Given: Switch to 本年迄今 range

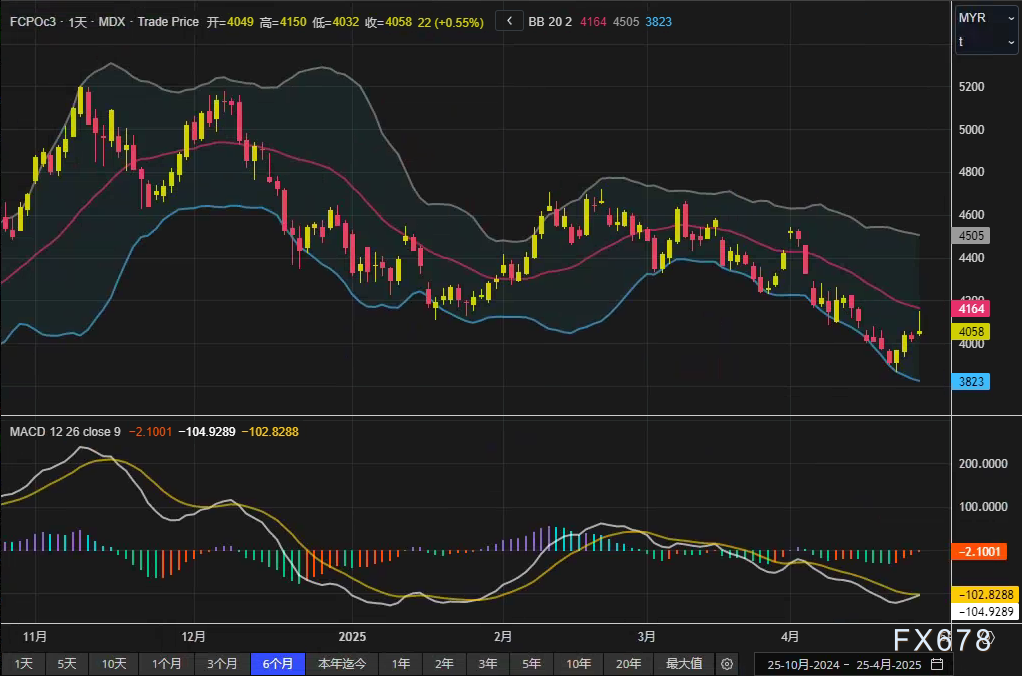Looking at the screenshot, I should click(x=342, y=664).
